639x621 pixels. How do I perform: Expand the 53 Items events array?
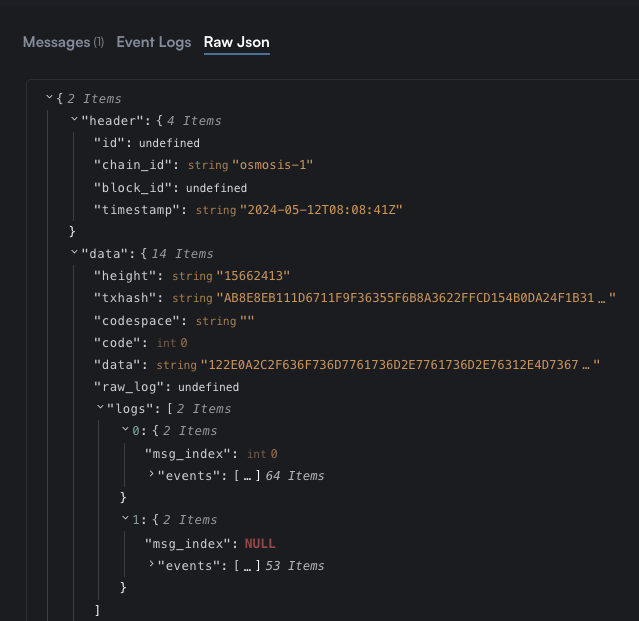click(x=151, y=564)
